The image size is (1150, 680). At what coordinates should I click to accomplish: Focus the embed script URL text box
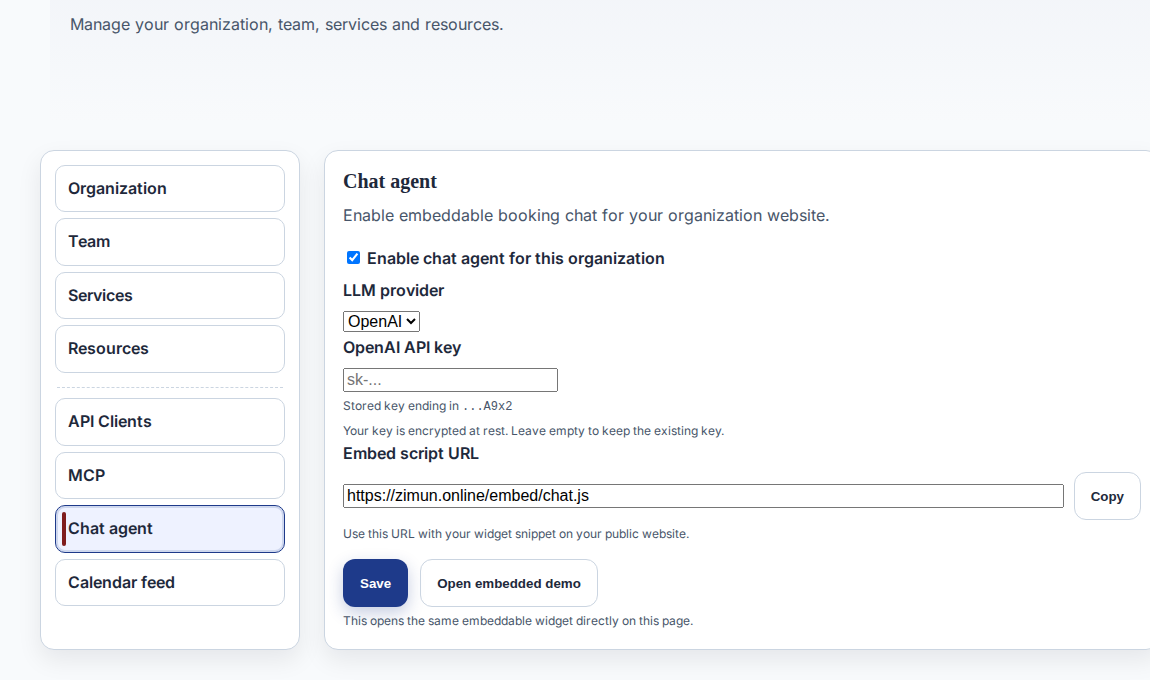703,495
